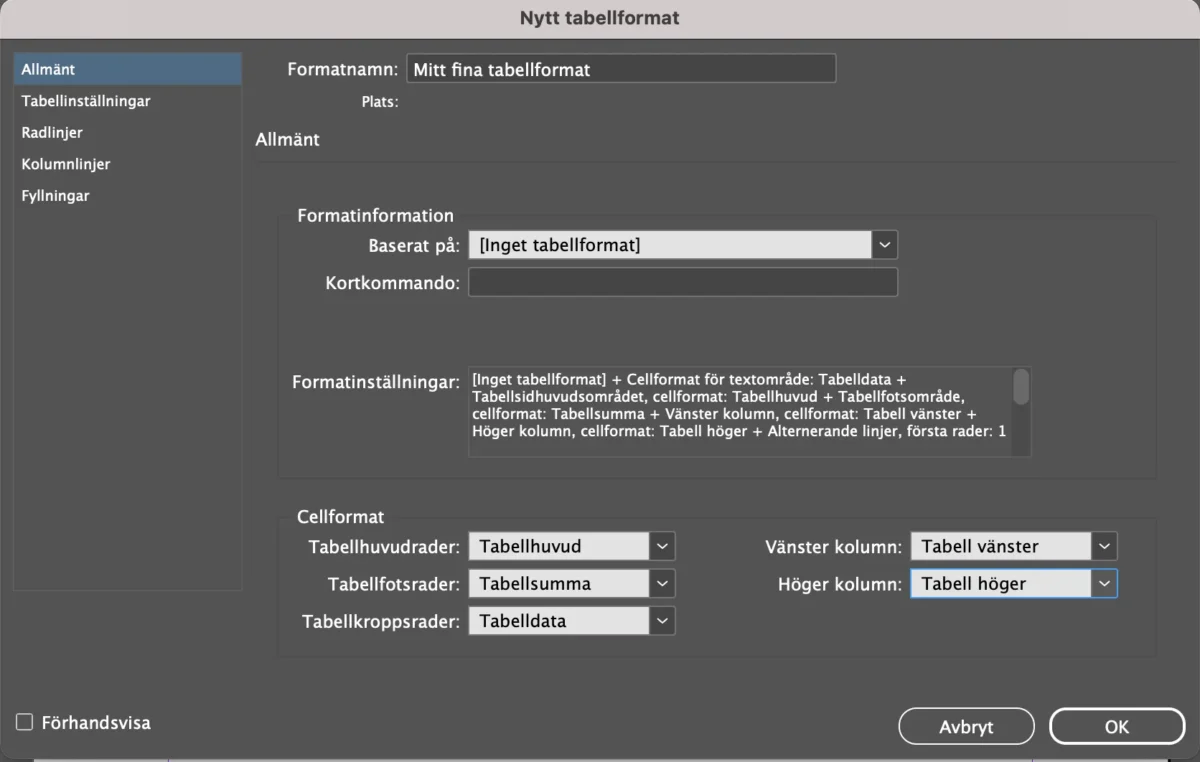1200x762 pixels.
Task: Select Tabellinställningar in the sidebar
Action: tap(85, 100)
